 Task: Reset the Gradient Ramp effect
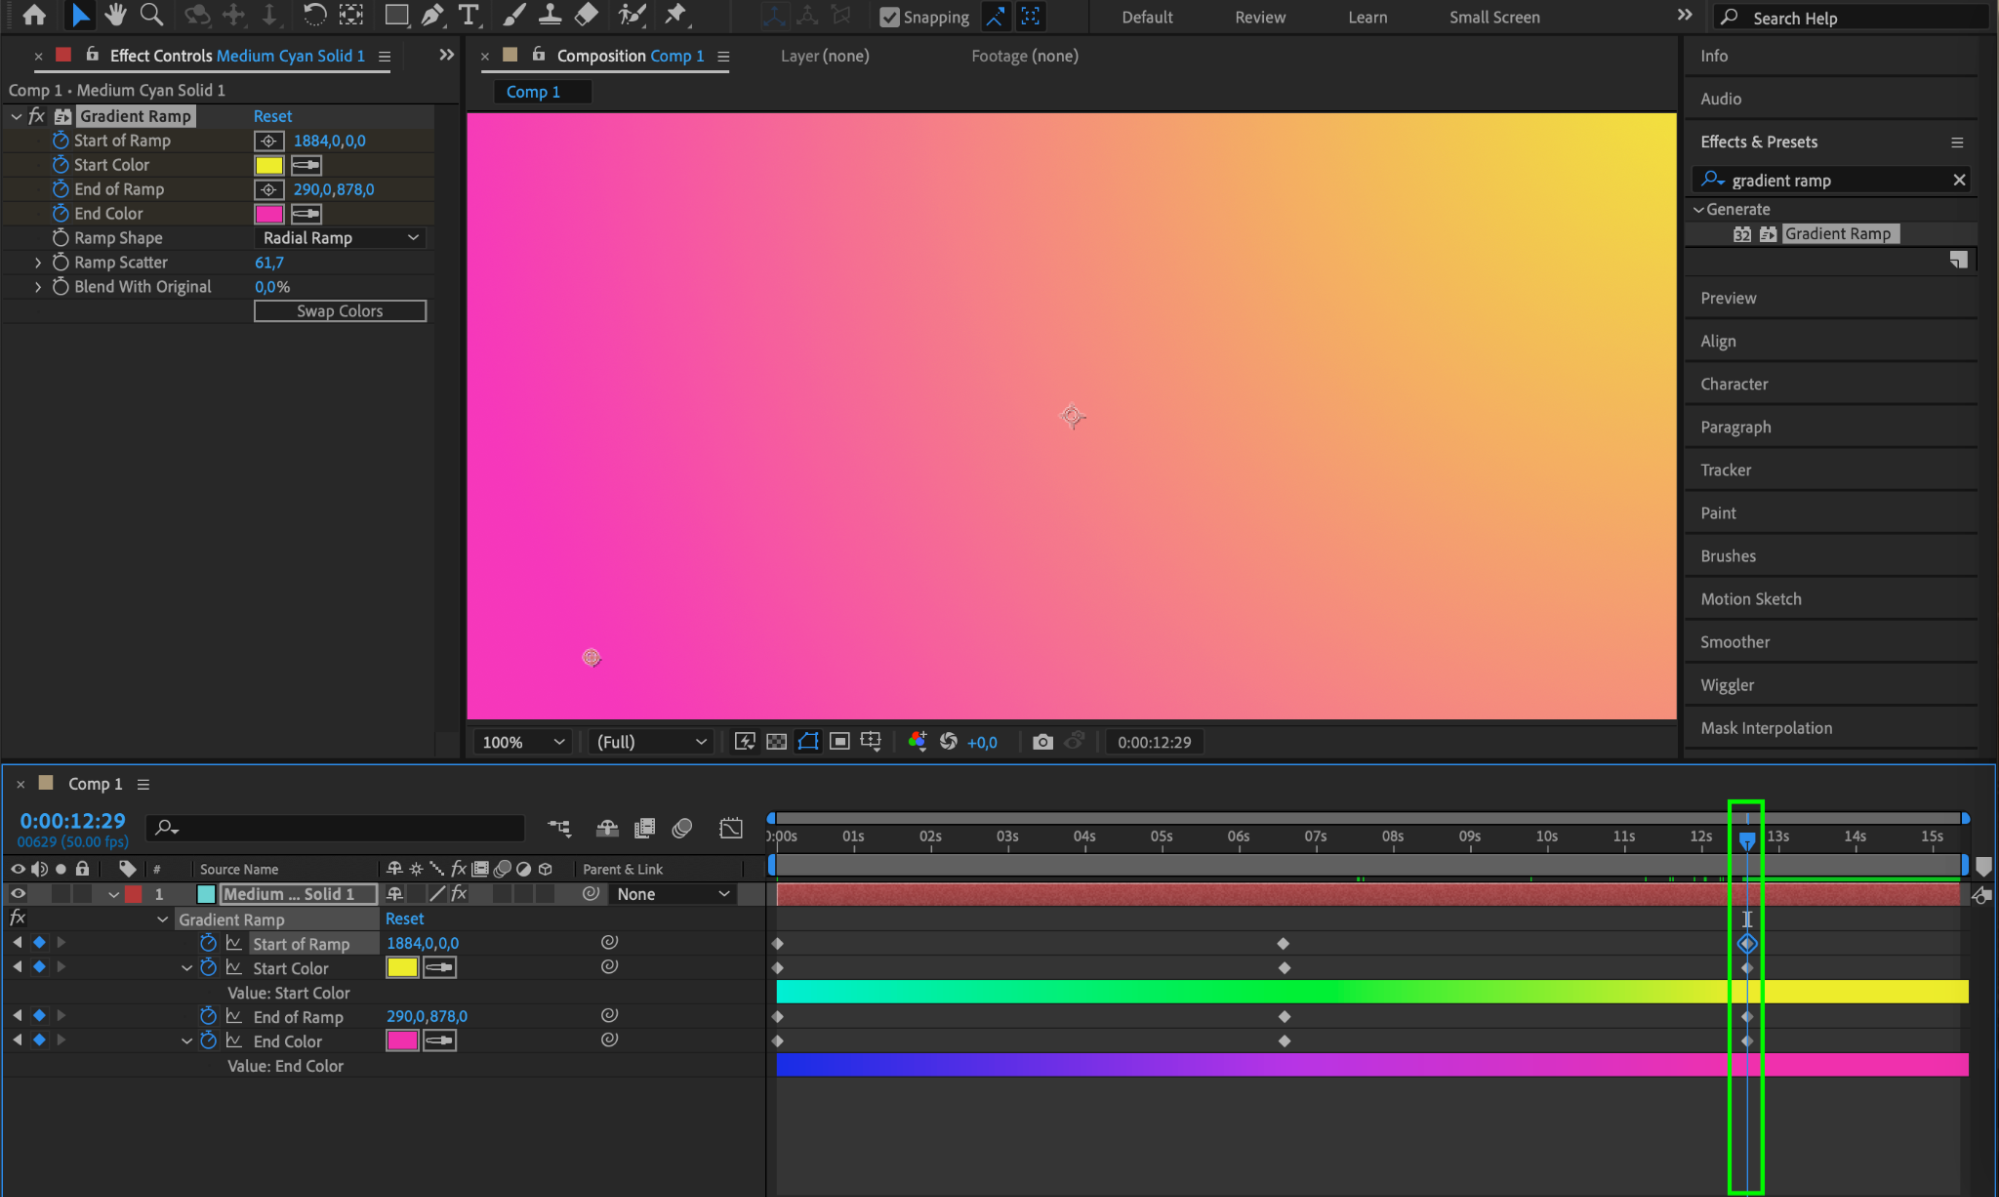tap(272, 116)
